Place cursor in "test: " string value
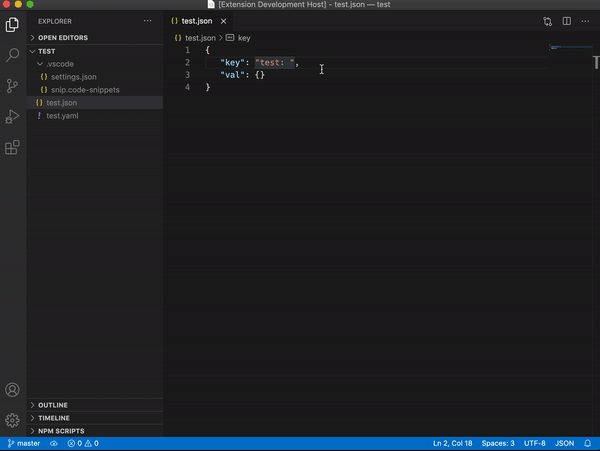This screenshot has width=600, height=451. coord(275,63)
